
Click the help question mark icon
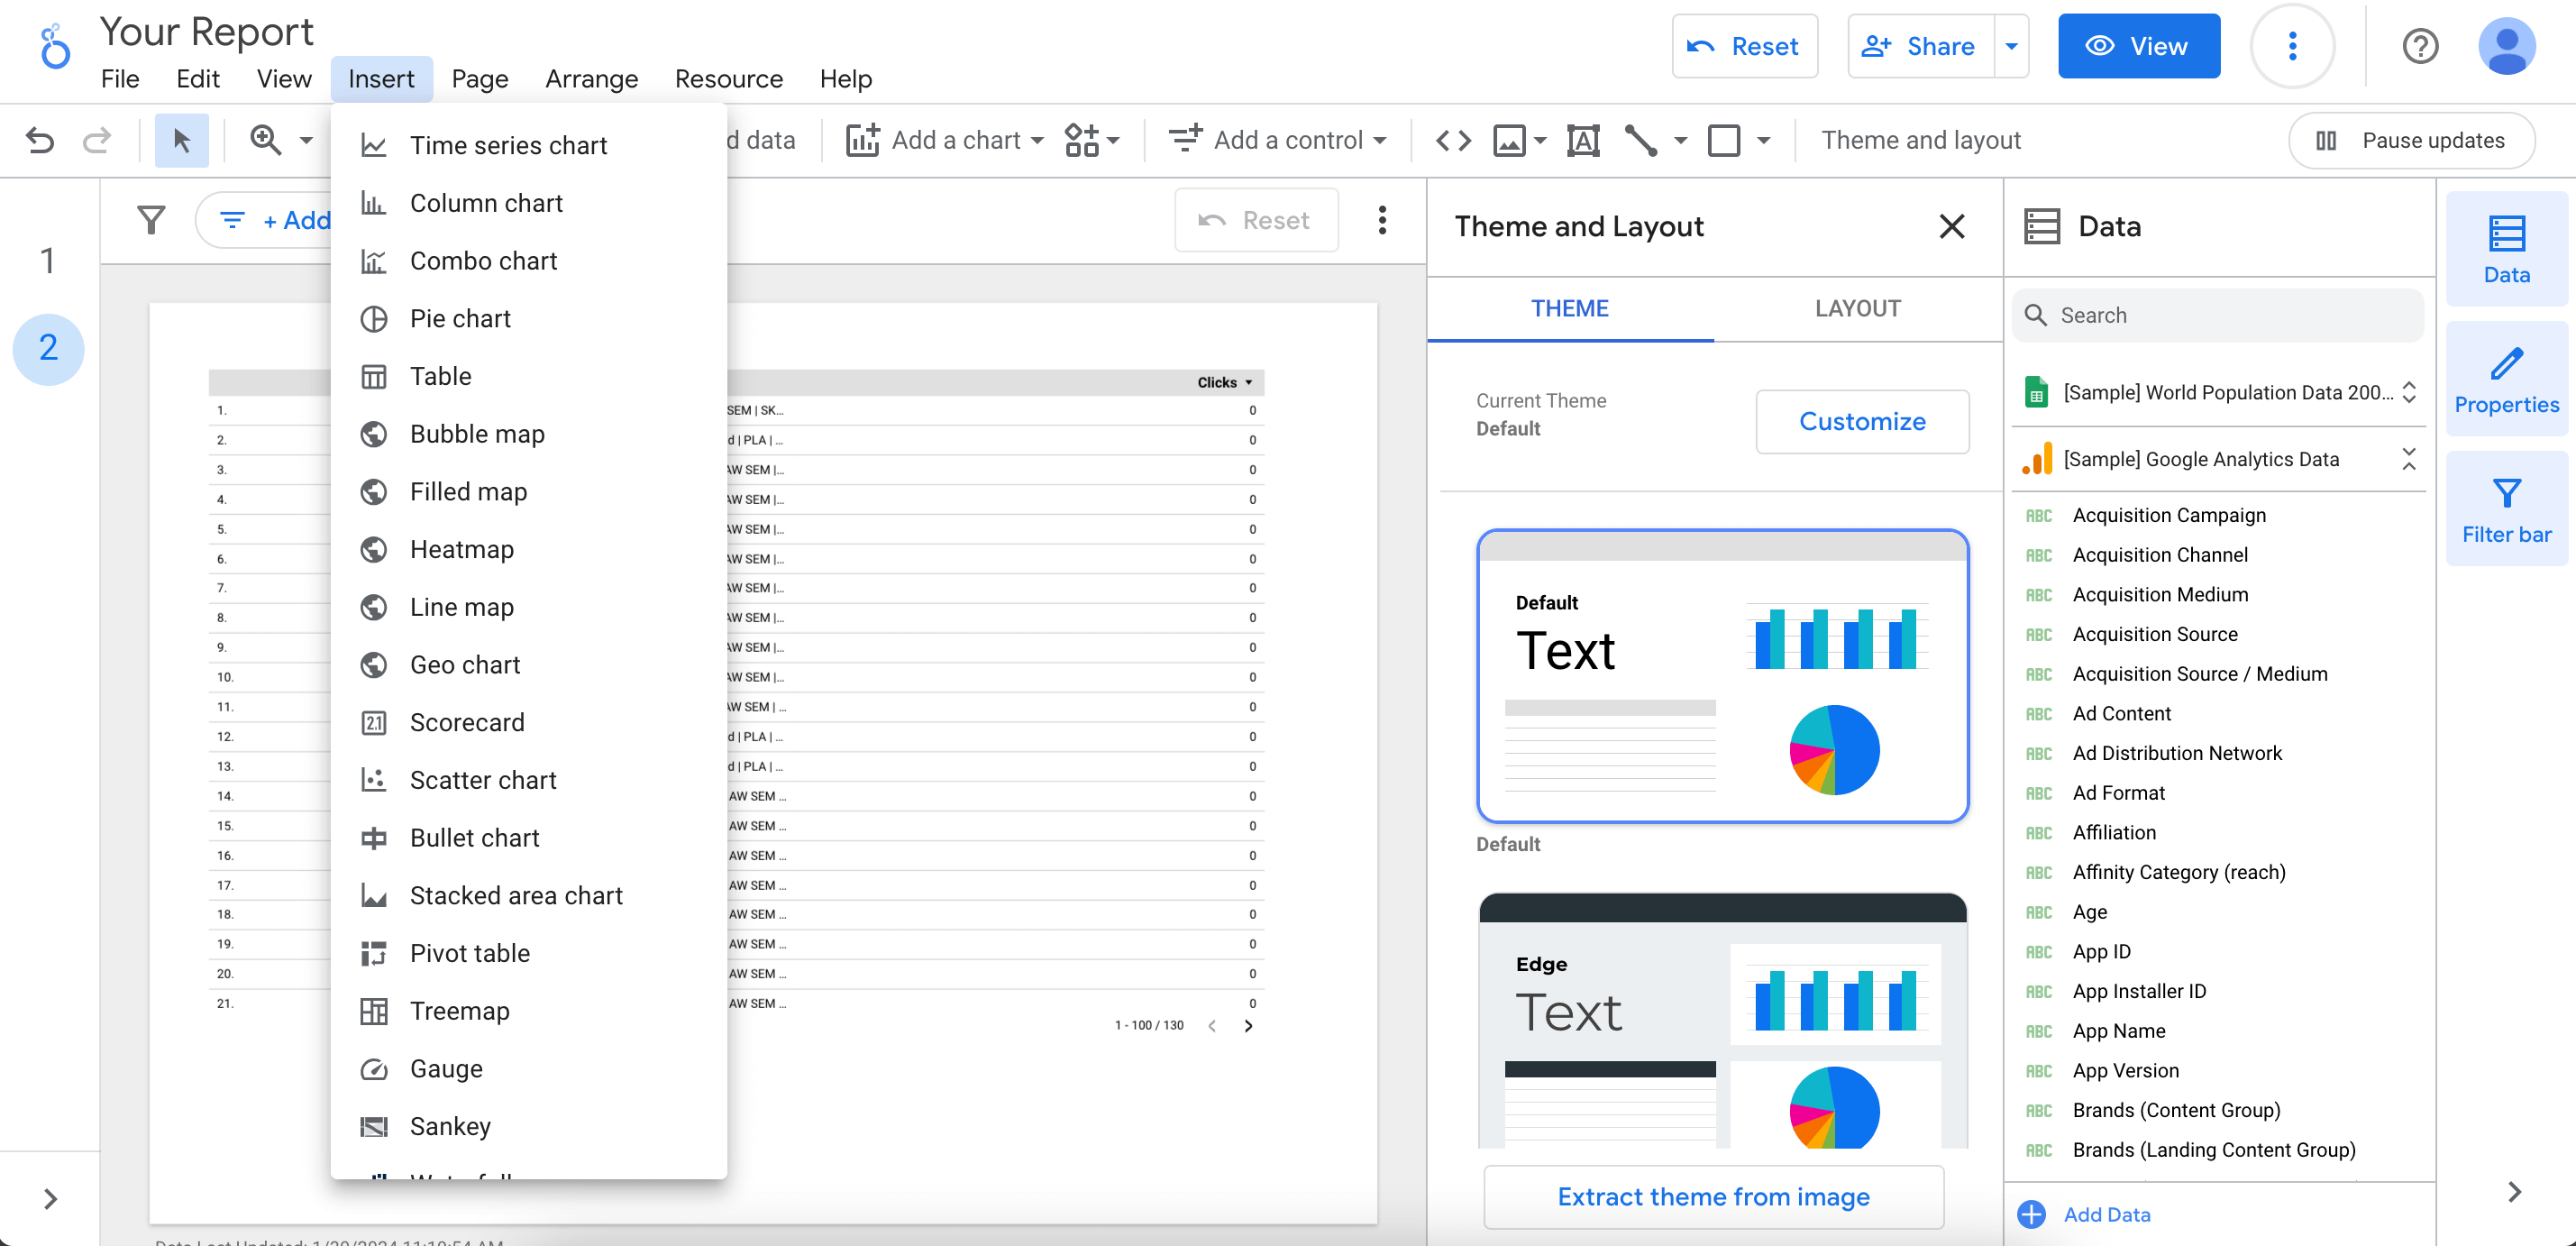2419,46
